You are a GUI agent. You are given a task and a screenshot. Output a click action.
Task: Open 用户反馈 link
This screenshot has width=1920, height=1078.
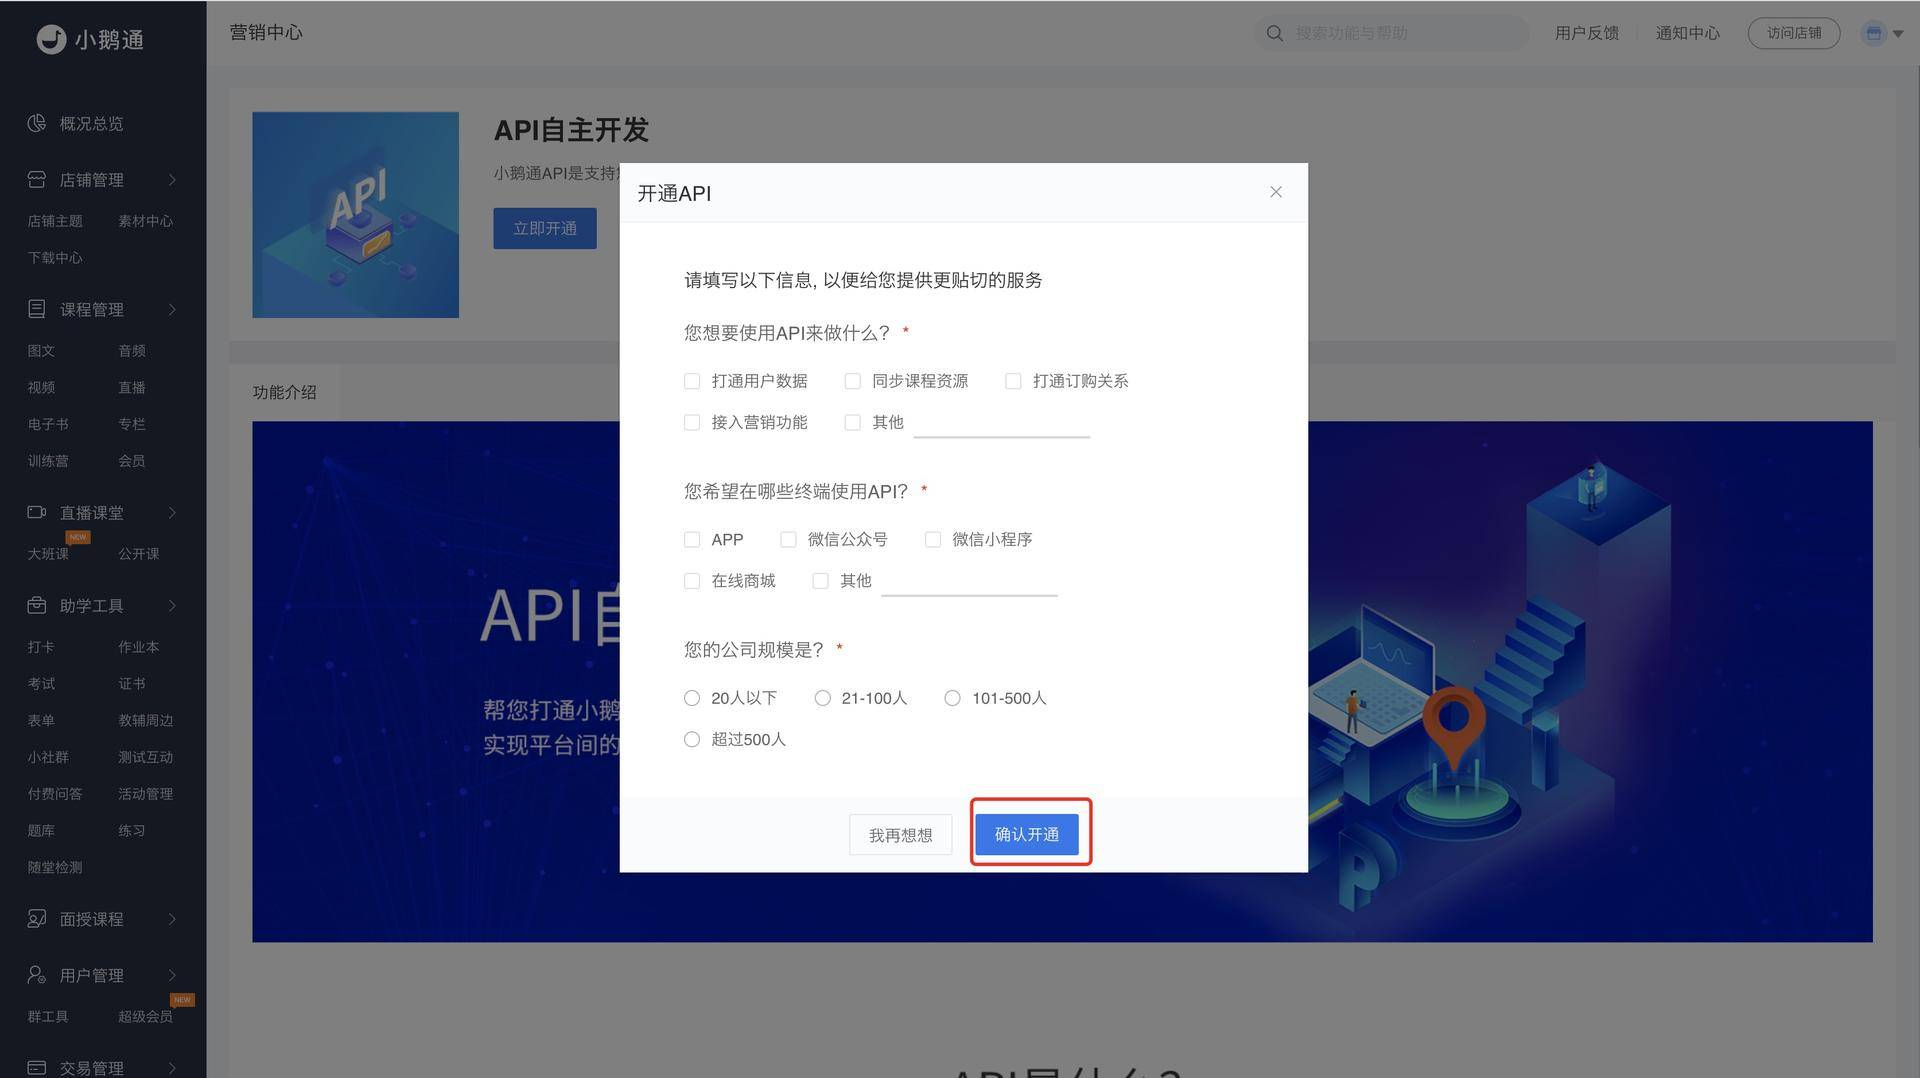coord(1586,33)
